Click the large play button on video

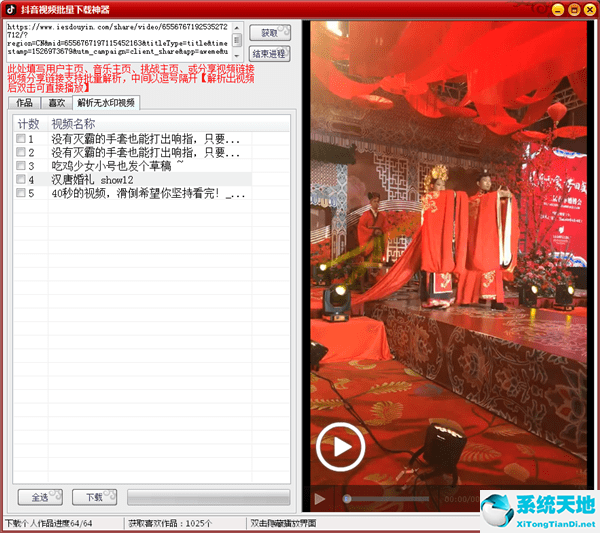[340, 447]
